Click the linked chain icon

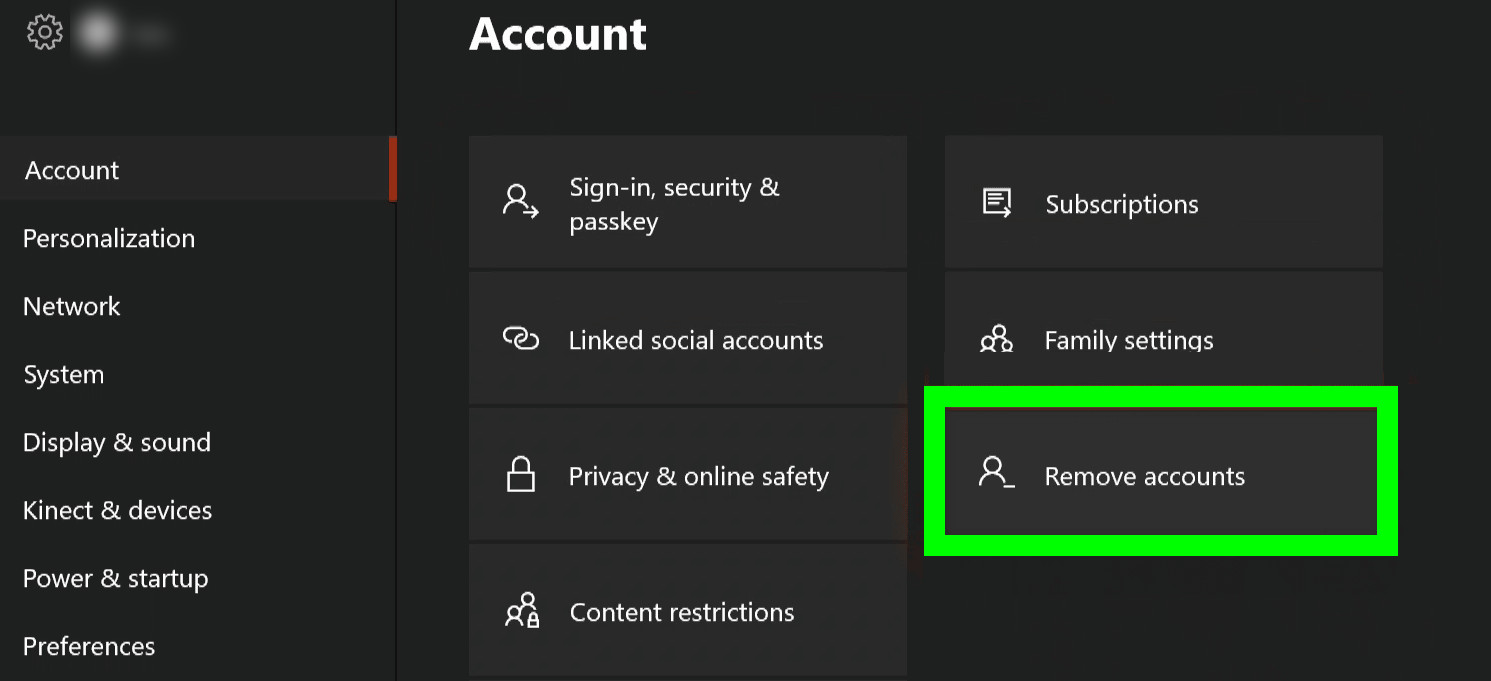[520, 340]
